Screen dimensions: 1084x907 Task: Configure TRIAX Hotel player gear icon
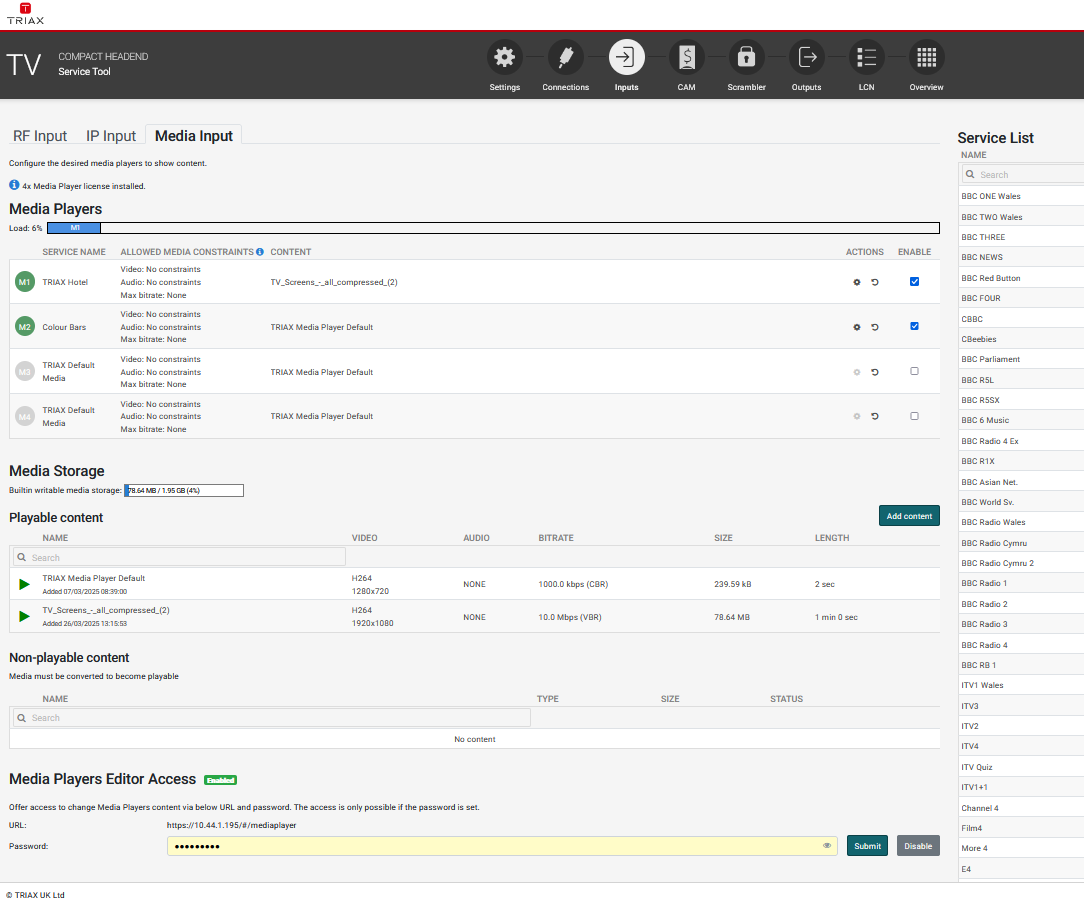click(857, 282)
